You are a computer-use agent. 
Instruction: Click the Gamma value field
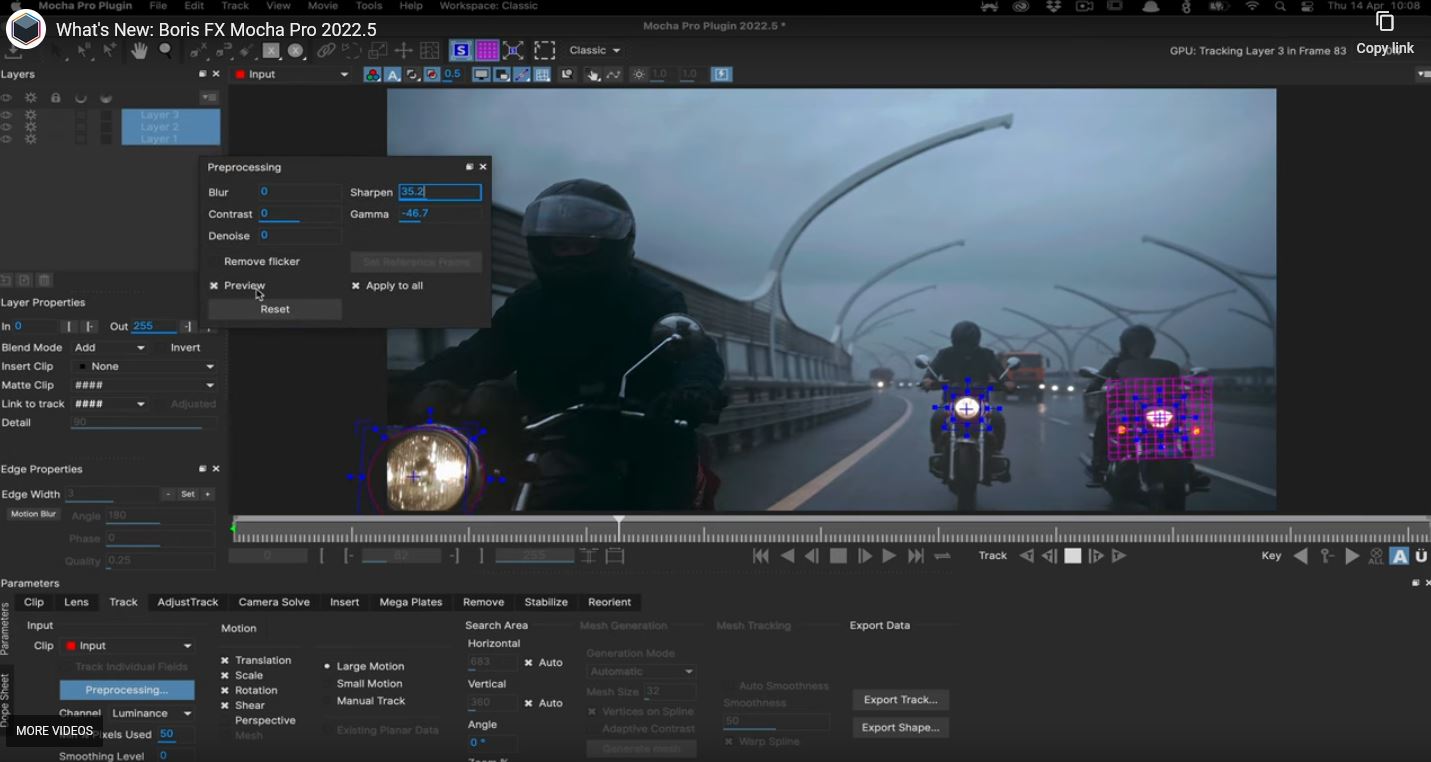(x=440, y=214)
